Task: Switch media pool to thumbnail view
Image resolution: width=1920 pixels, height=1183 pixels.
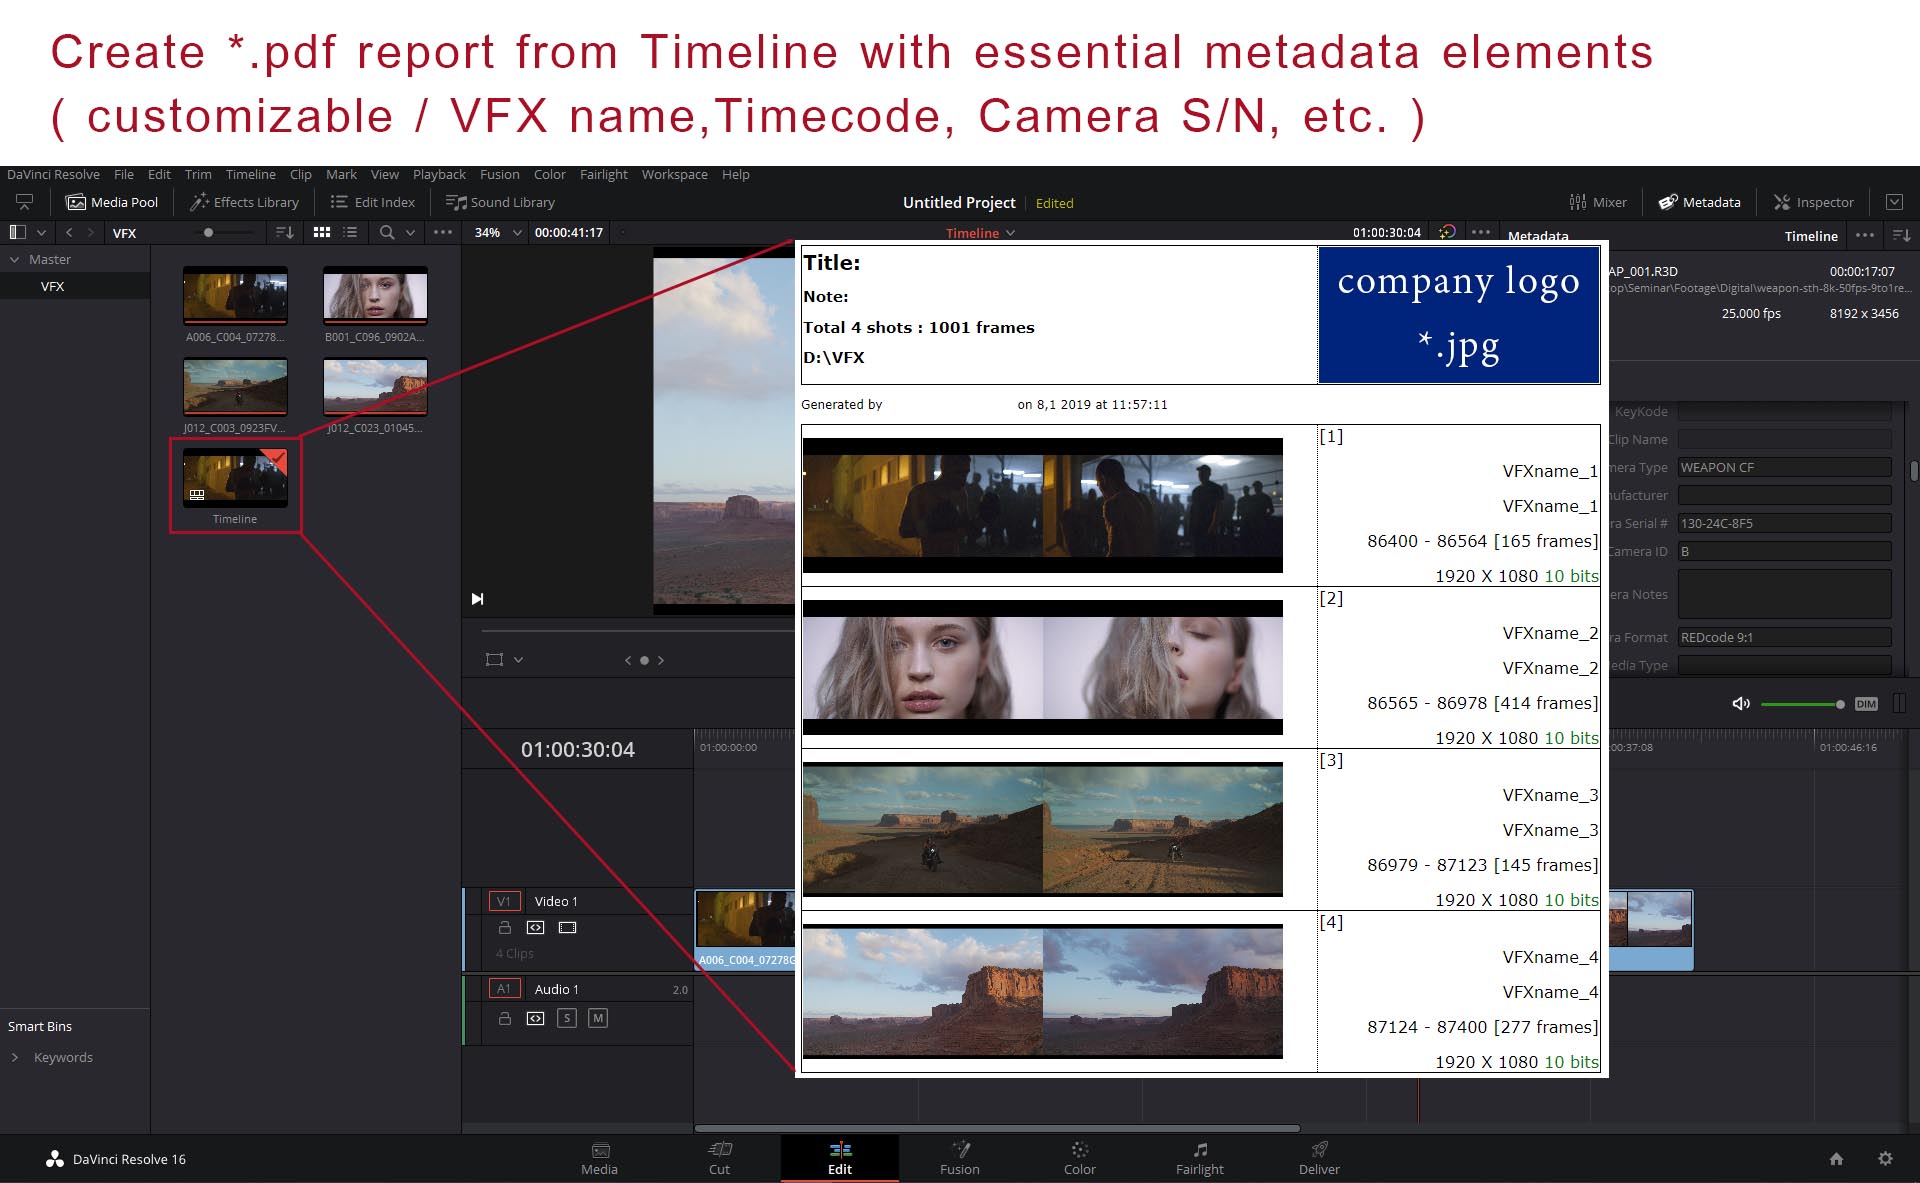Action: [x=322, y=232]
